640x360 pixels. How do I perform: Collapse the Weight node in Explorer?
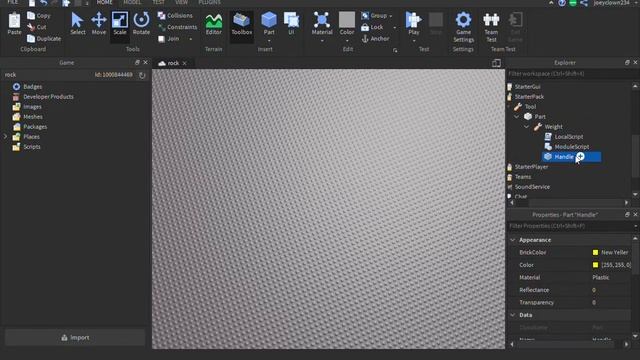pos(527,127)
